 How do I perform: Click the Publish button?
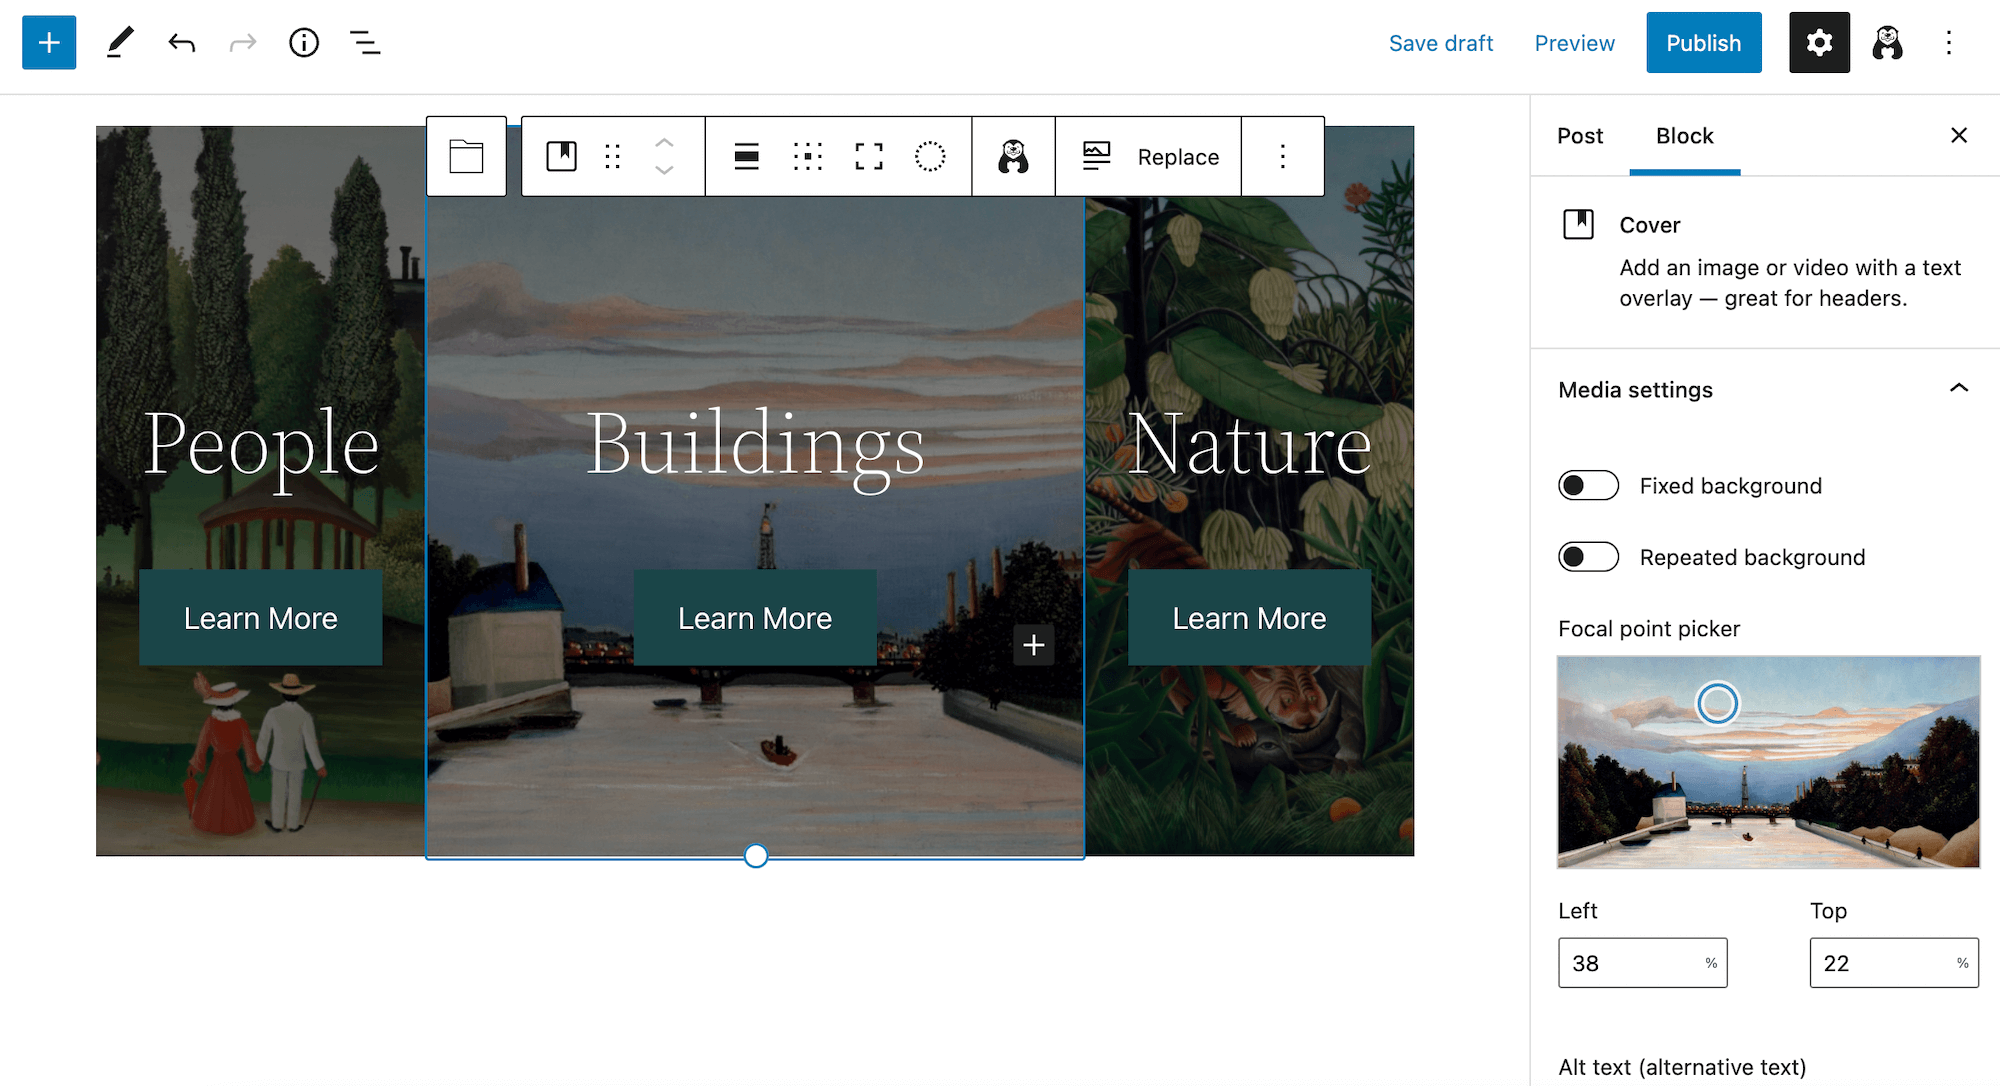pos(1703,43)
